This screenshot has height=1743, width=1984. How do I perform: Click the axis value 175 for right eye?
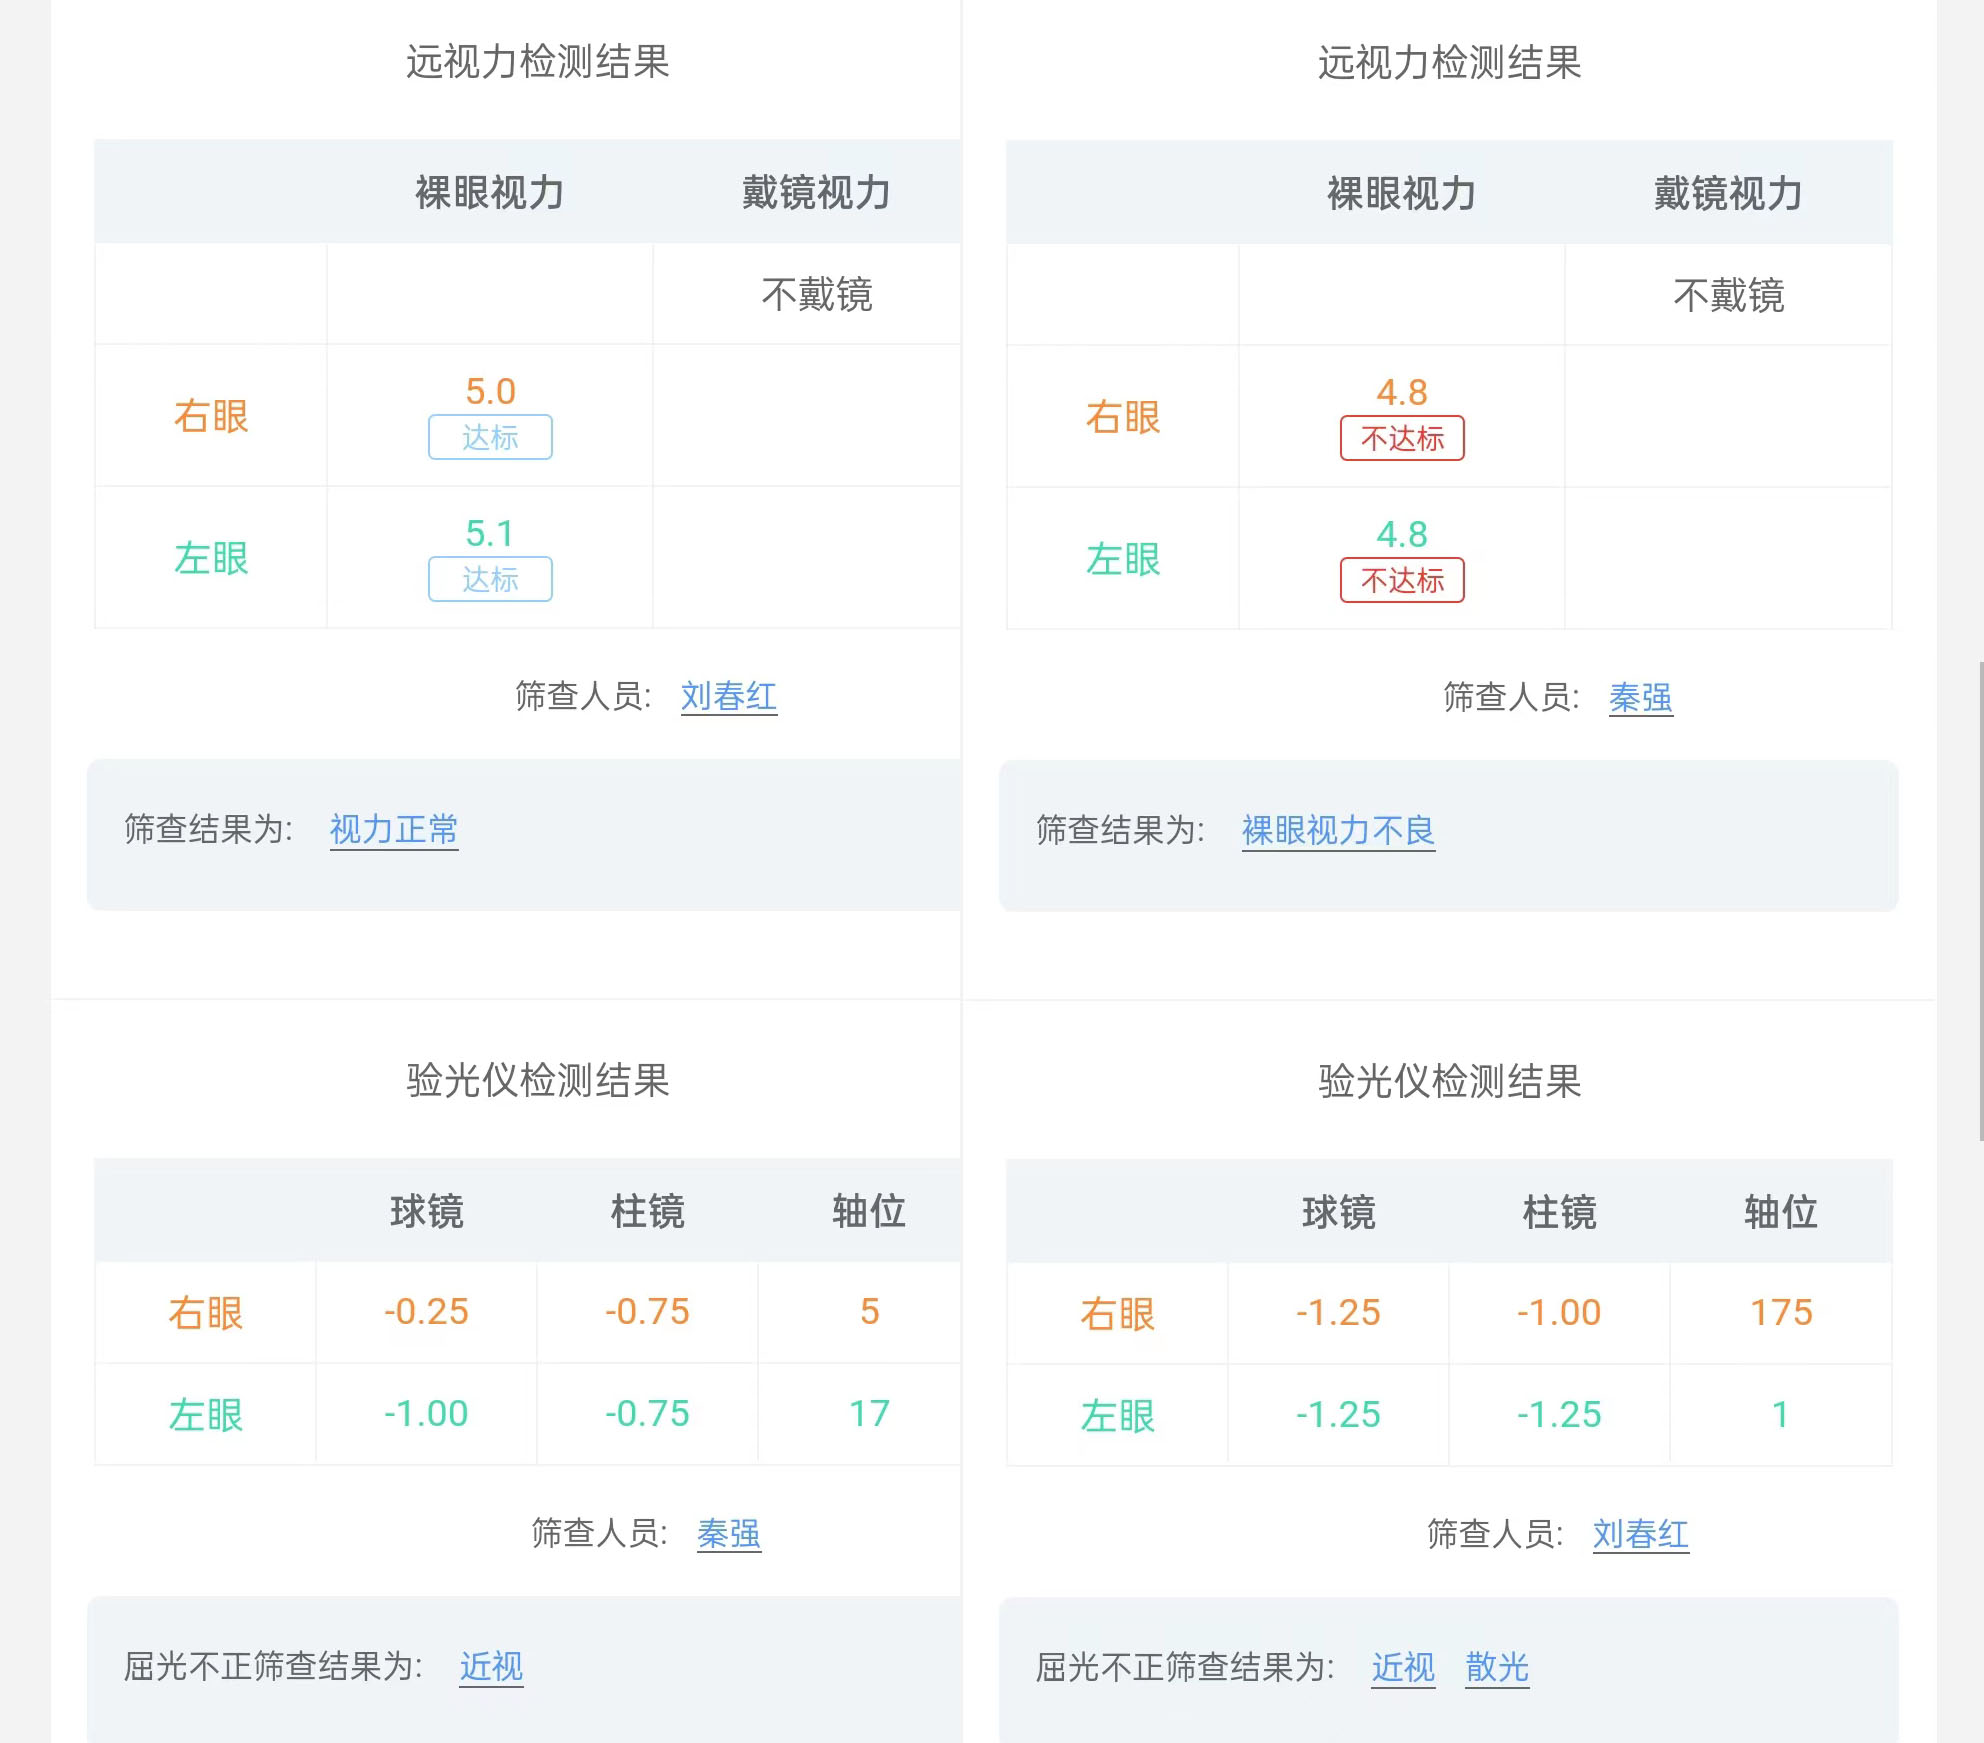1781,1313
